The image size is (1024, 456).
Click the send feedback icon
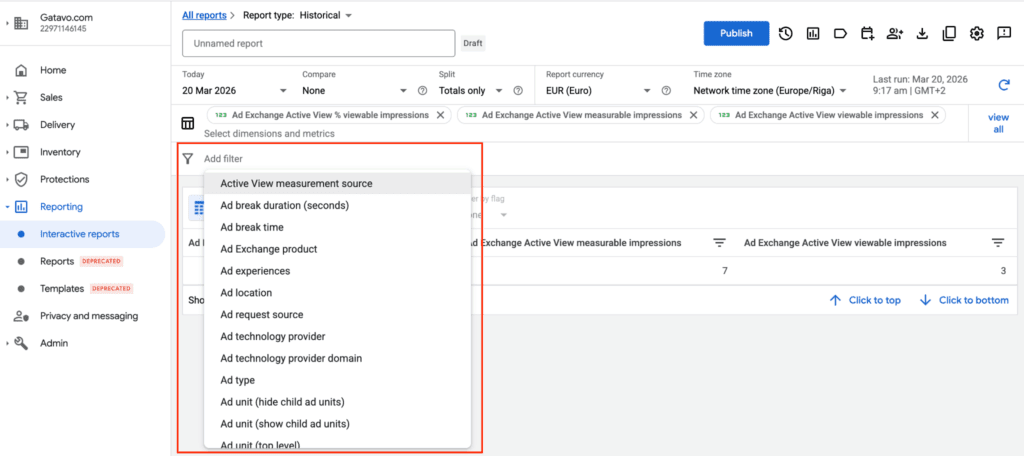click(1004, 33)
